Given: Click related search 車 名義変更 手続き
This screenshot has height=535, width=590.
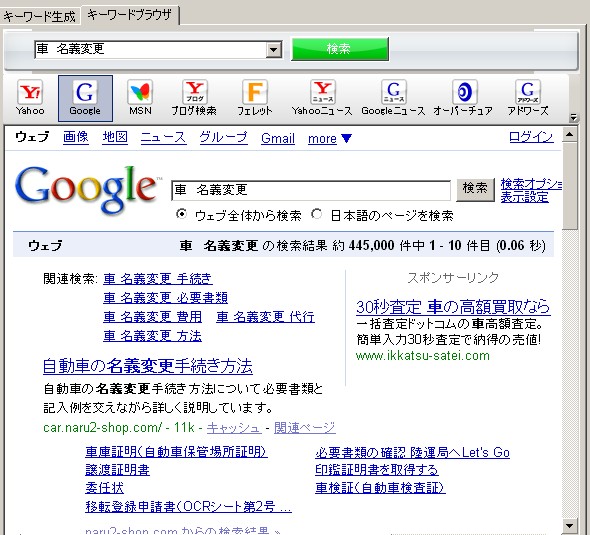Looking at the screenshot, I should (x=158, y=279).
